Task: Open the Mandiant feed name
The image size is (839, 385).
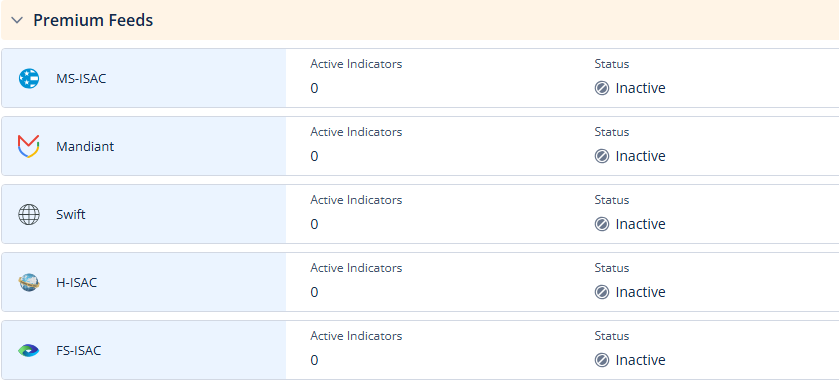Action: coord(85,147)
